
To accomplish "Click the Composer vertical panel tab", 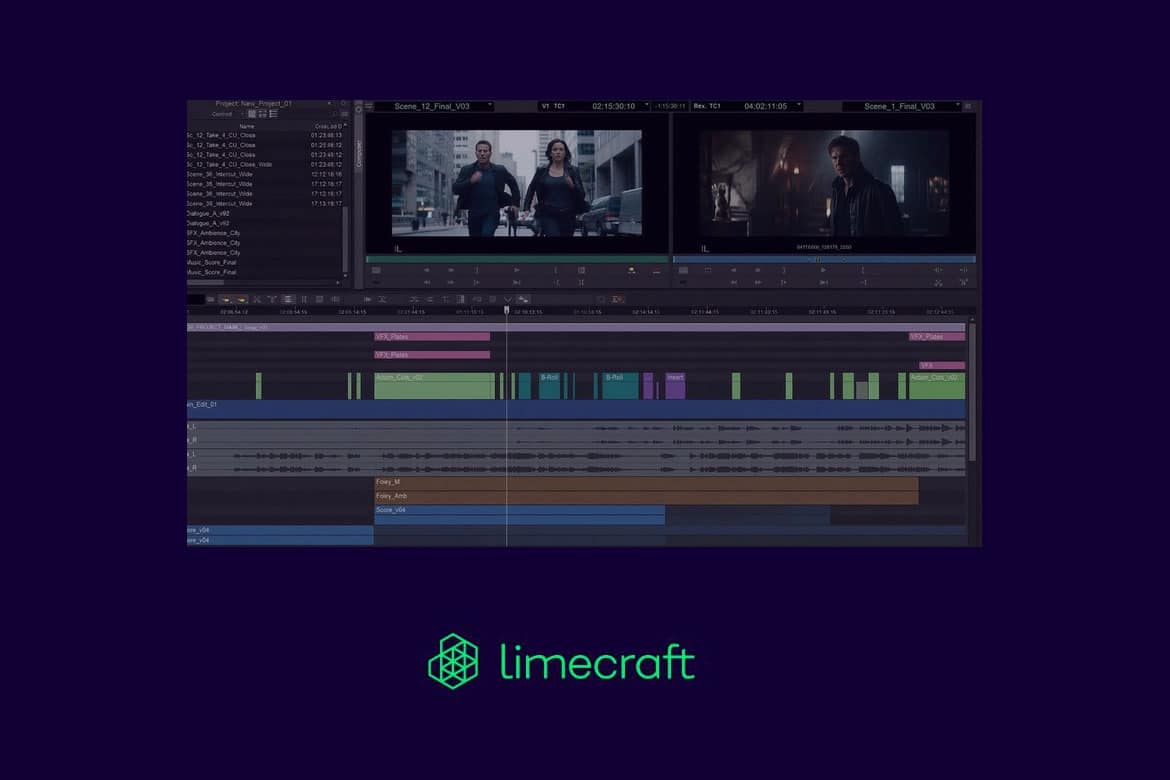I will point(360,152).
